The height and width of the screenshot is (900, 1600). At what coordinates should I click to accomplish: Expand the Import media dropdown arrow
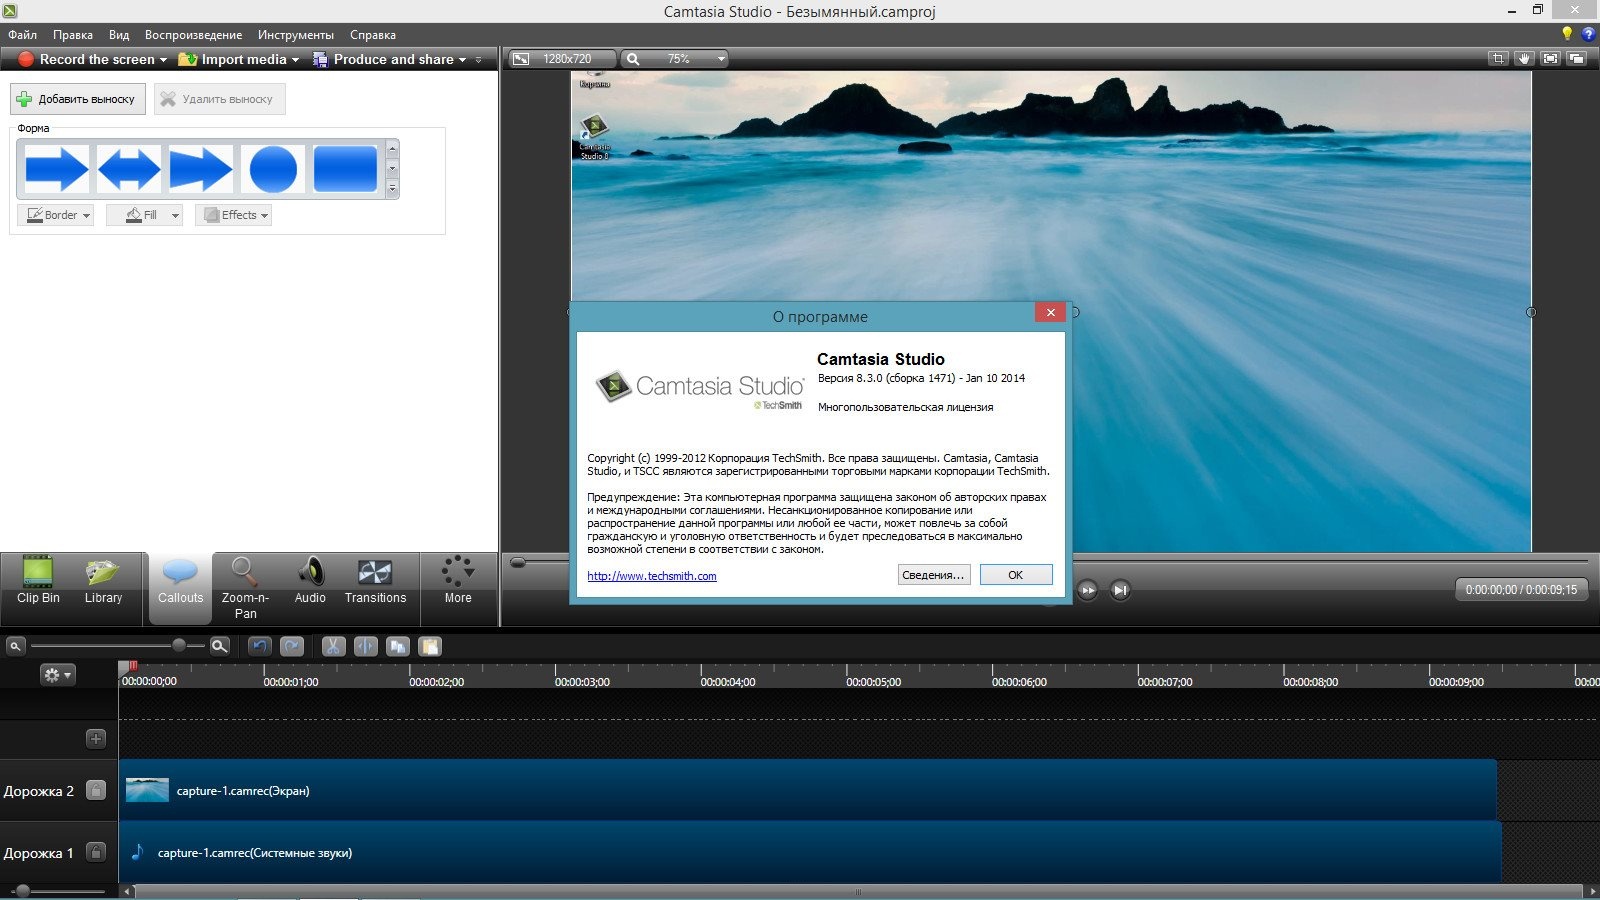point(295,60)
